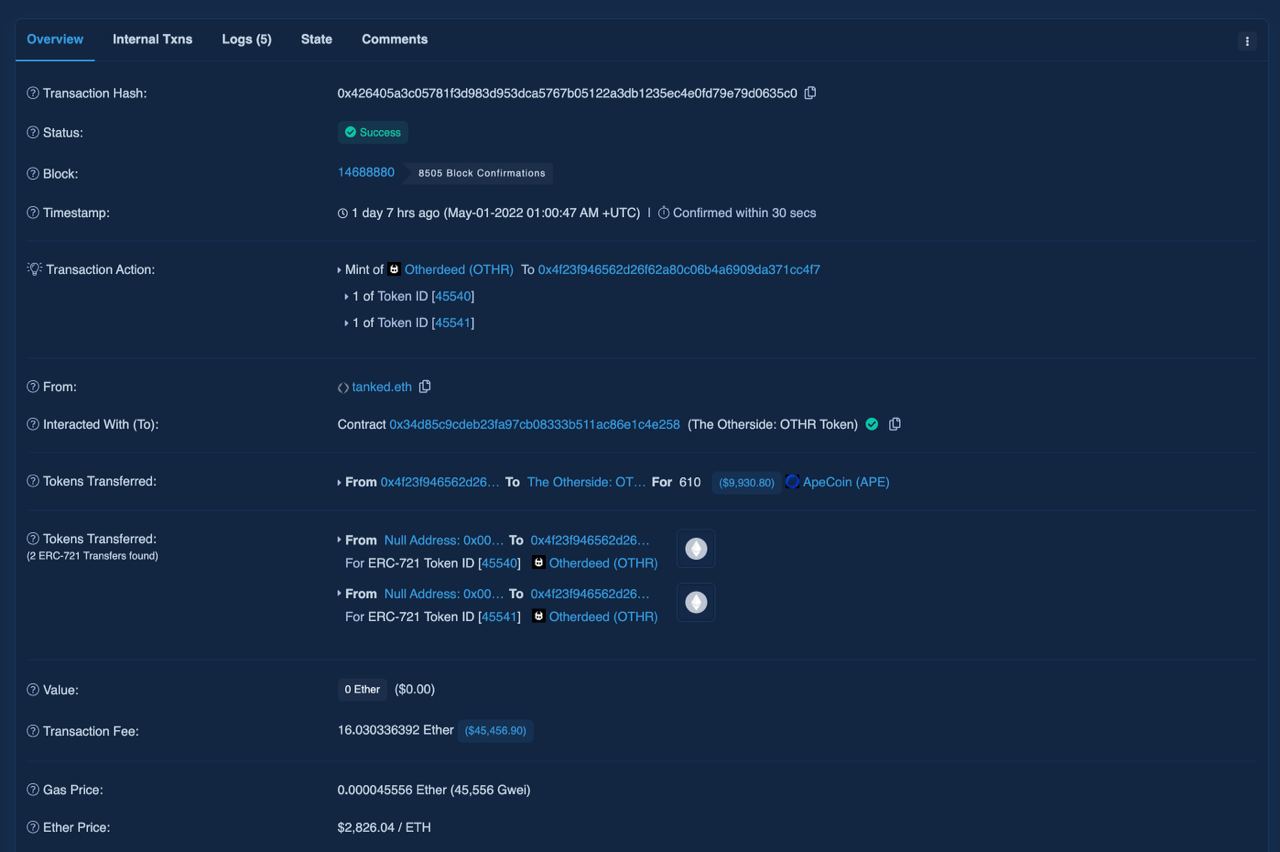Open Otherdeed (OTHR) link for token 45541
This screenshot has height=852, width=1280.
click(x=603, y=617)
